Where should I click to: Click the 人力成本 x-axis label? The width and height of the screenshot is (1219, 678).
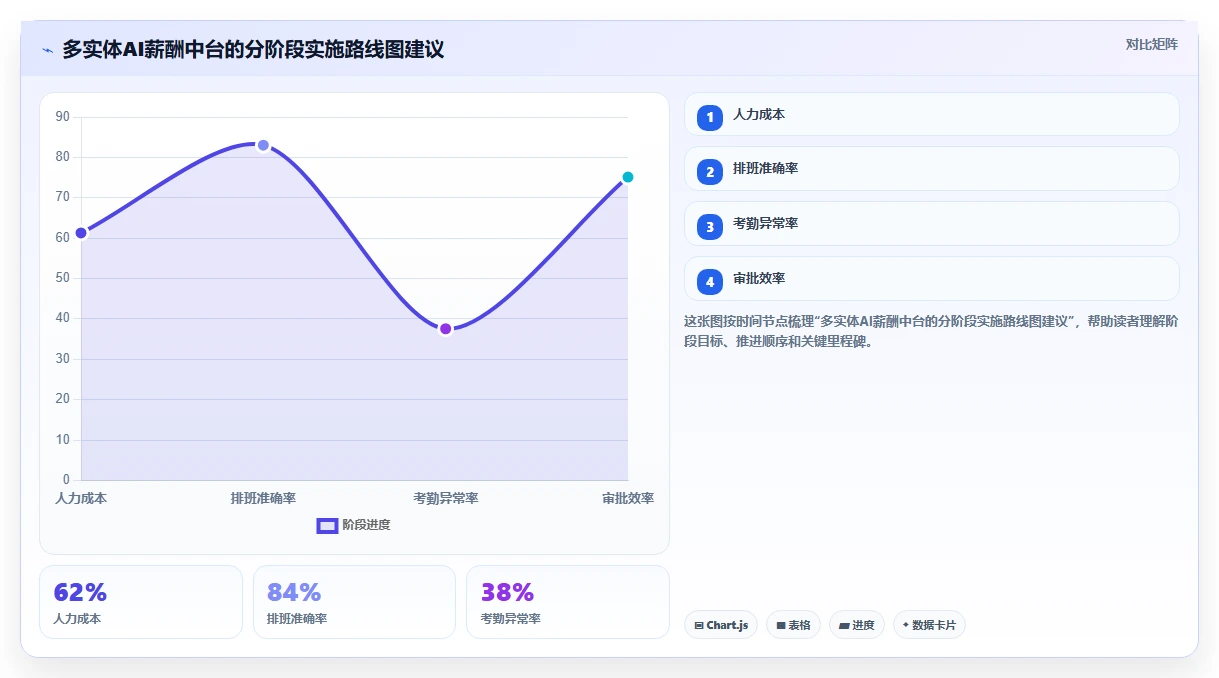(81, 498)
